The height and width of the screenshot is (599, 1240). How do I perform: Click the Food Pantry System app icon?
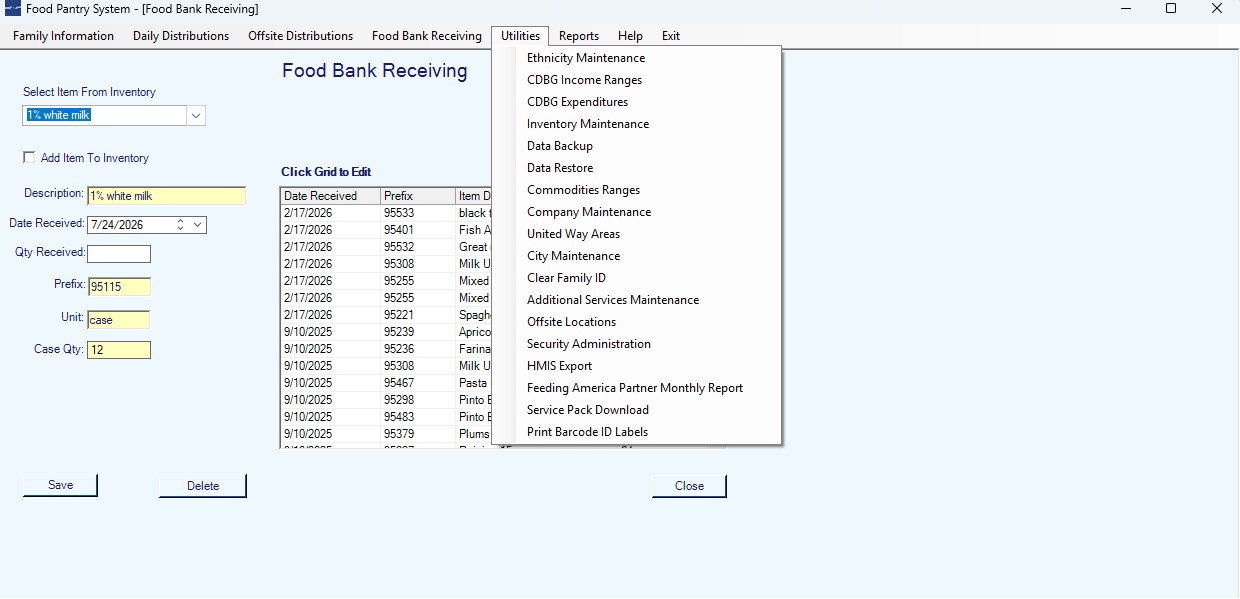point(13,9)
